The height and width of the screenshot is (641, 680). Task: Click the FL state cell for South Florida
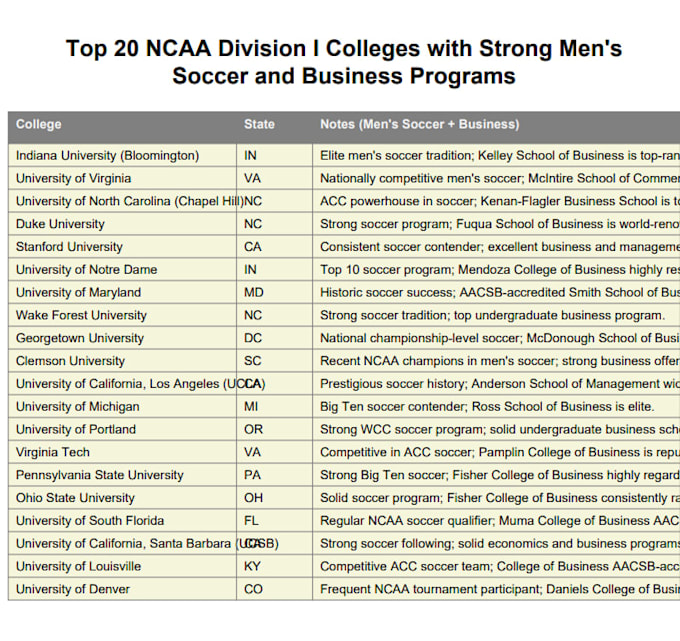[253, 521]
